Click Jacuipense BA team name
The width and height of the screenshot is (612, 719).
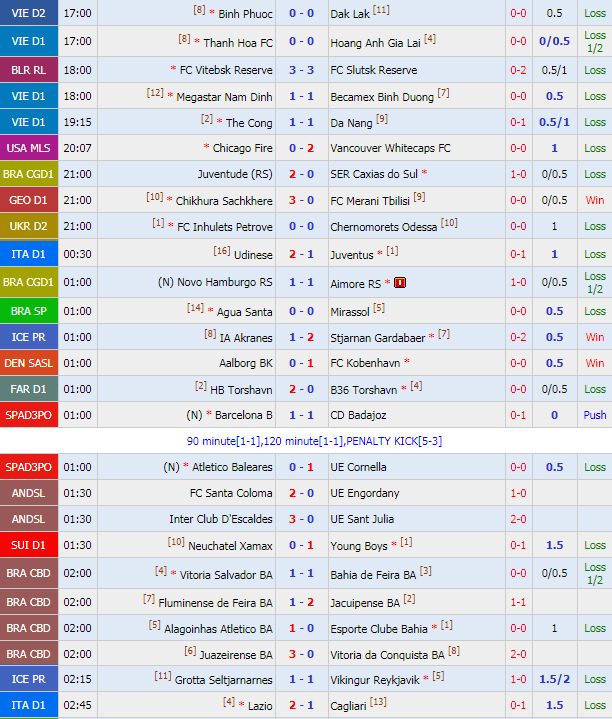[x=365, y=603]
